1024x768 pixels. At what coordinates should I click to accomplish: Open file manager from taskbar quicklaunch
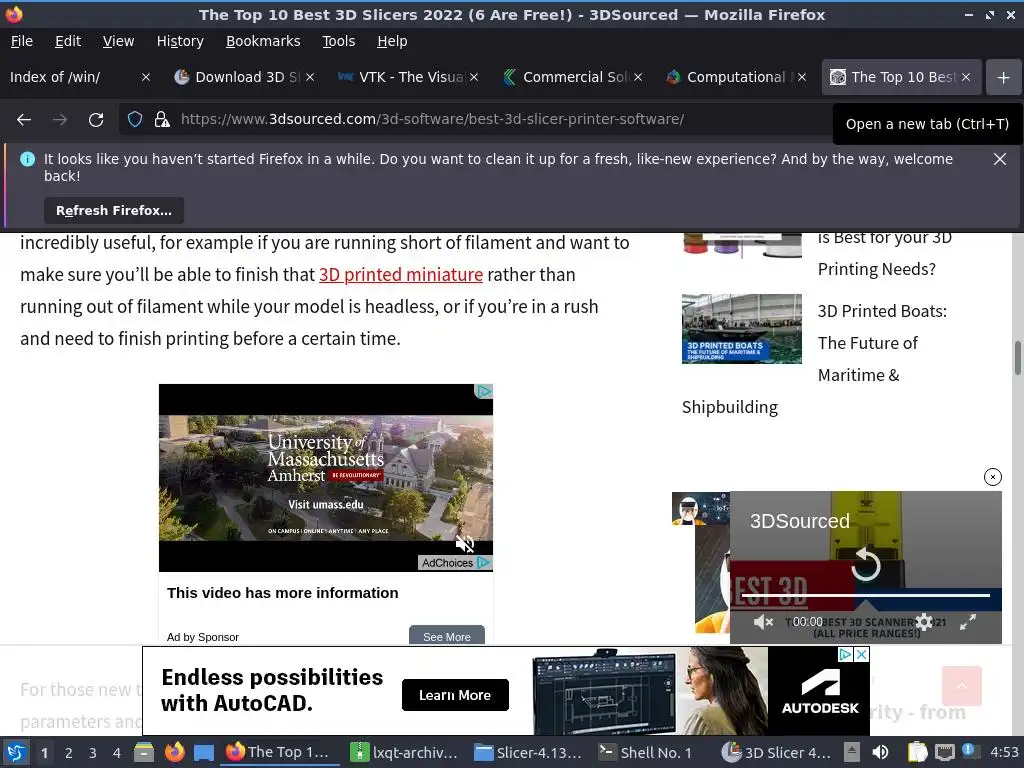(x=144, y=752)
